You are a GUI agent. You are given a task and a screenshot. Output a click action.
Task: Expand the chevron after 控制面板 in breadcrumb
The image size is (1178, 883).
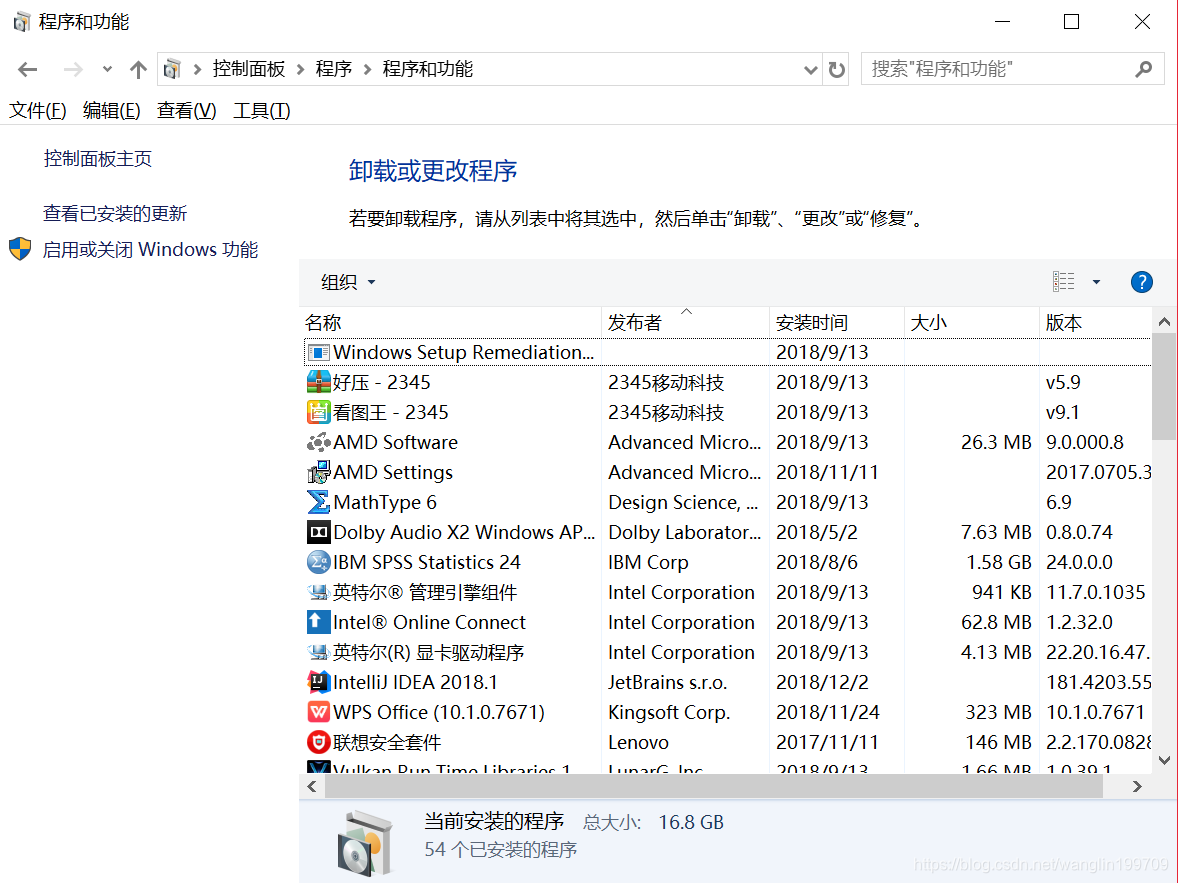pyautogui.click(x=300, y=70)
